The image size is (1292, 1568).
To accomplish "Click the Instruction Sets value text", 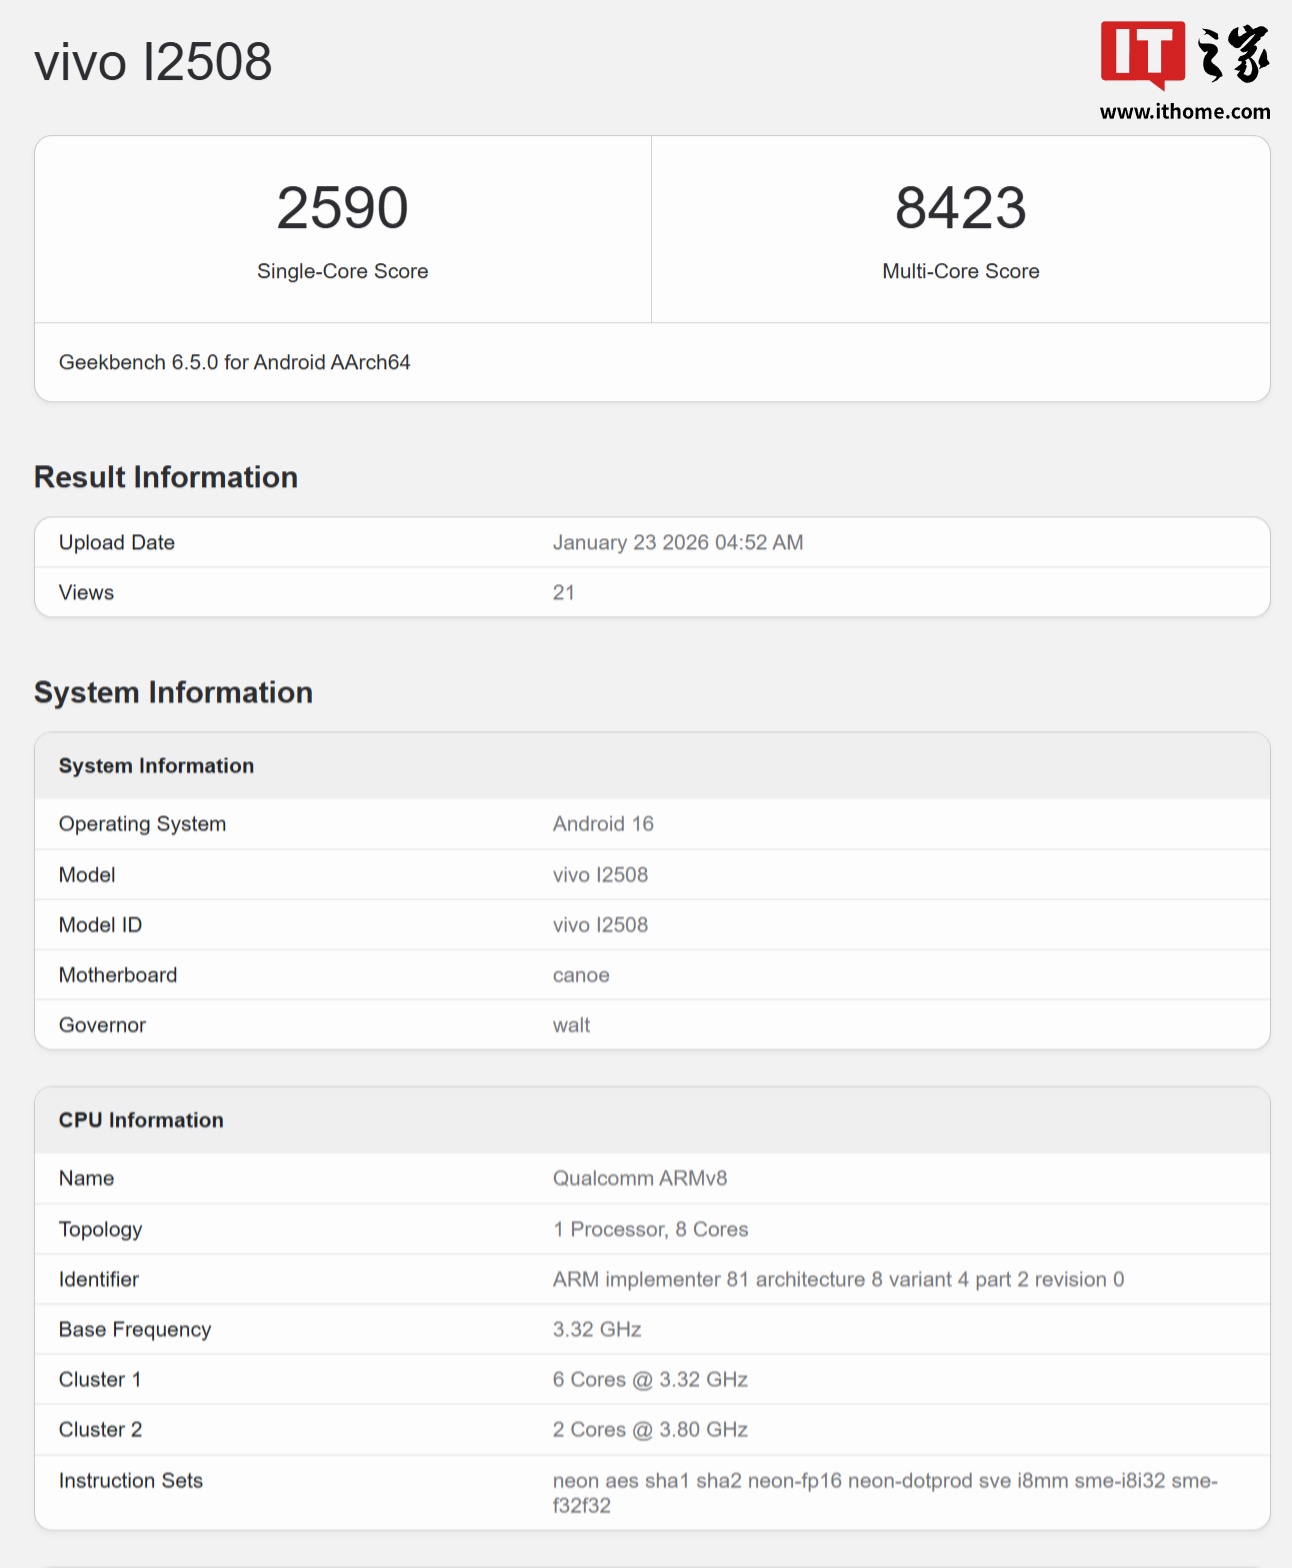I will click(x=884, y=1481).
